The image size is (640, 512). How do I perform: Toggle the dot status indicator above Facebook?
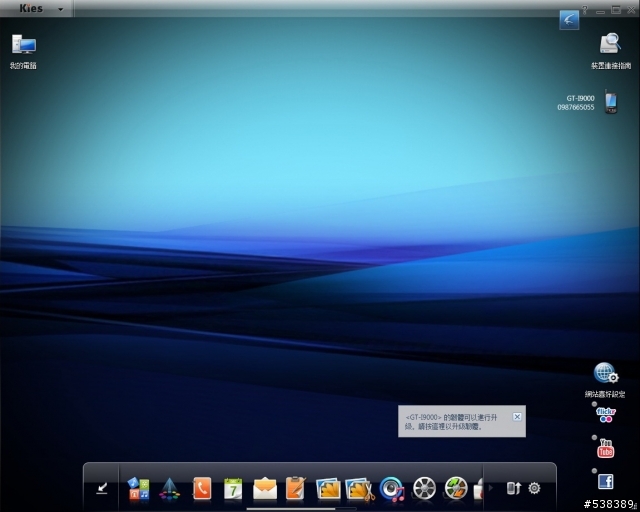[x=594, y=470]
